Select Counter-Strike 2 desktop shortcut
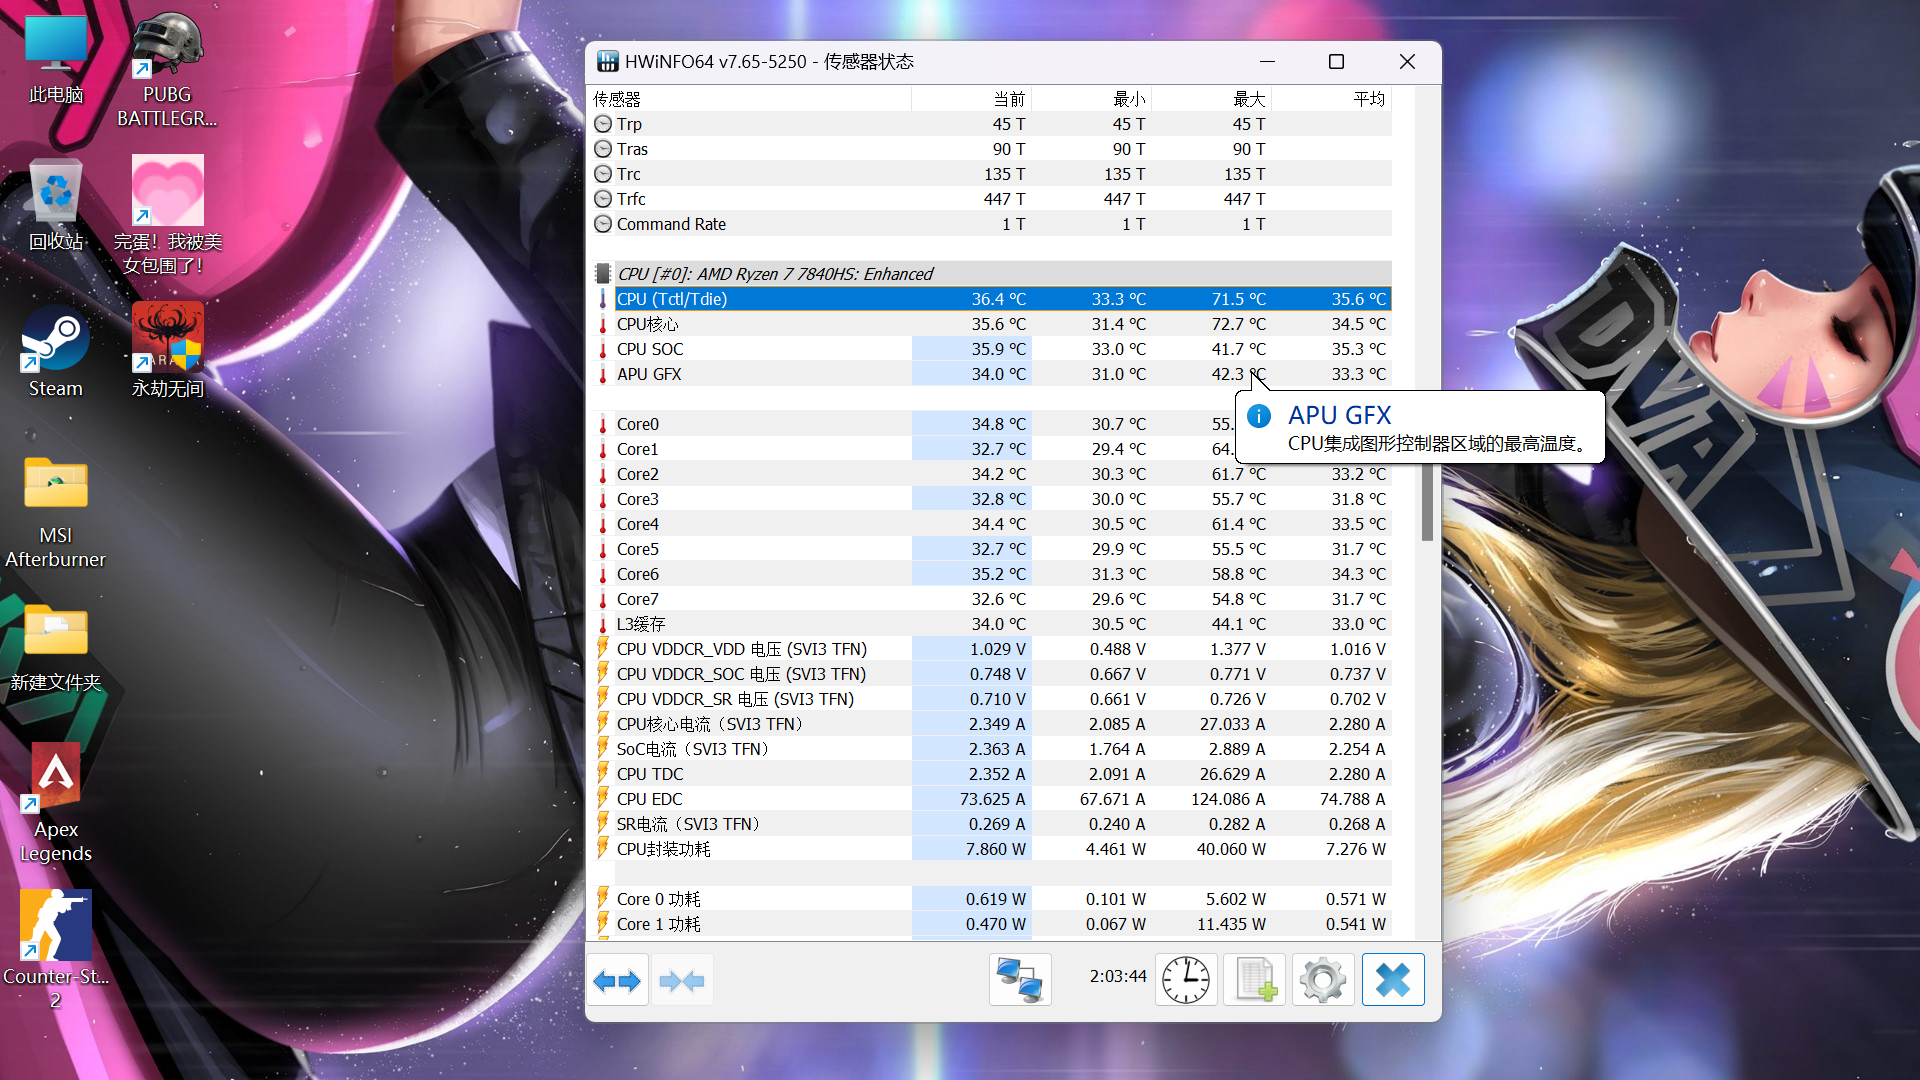The width and height of the screenshot is (1920, 1080). click(x=56, y=949)
